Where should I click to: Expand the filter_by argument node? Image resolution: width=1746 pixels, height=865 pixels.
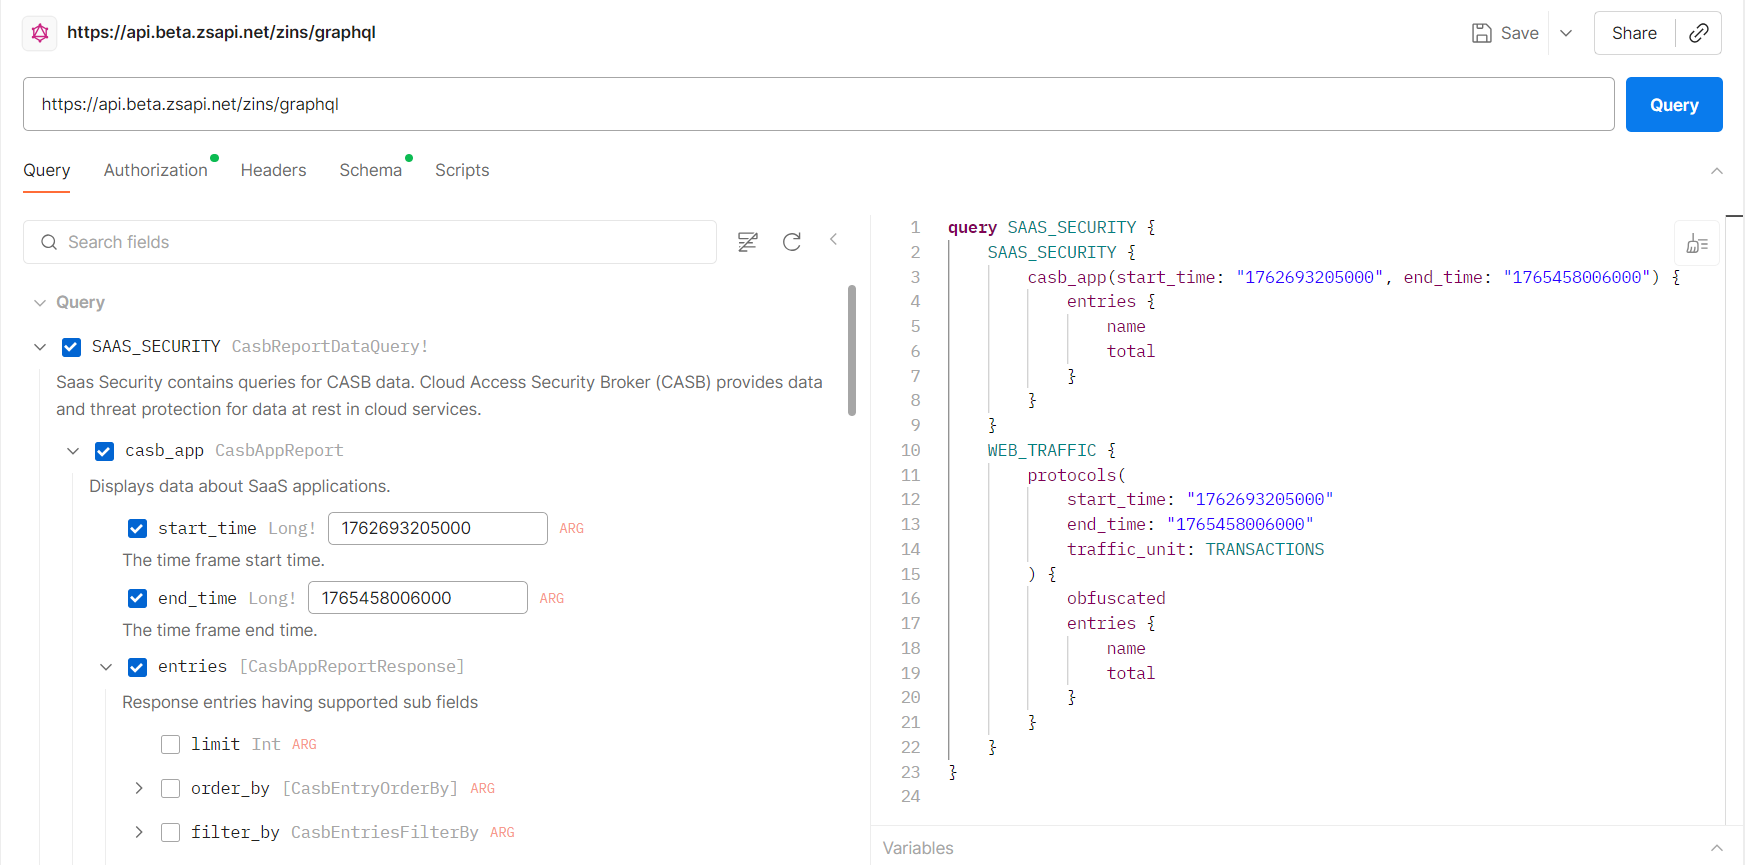tap(139, 832)
